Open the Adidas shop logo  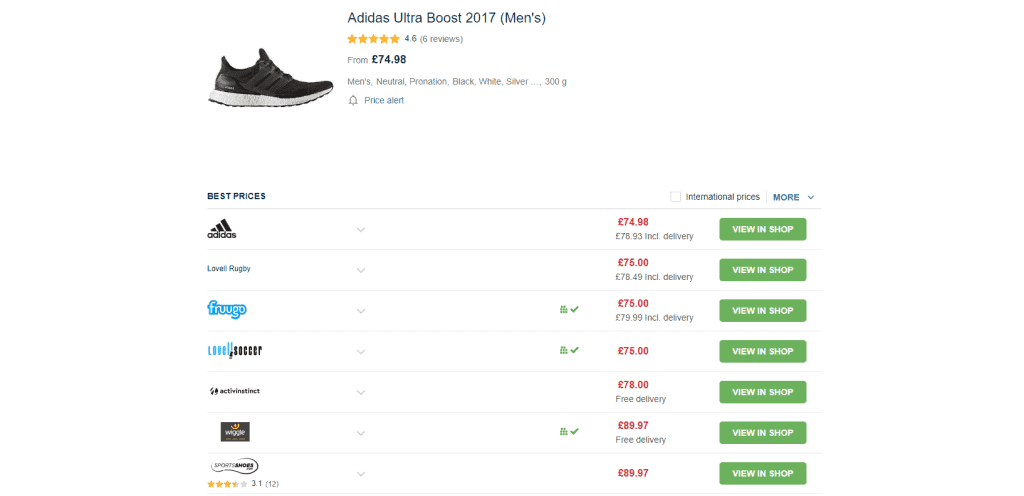pyautogui.click(x=222, y=229)
